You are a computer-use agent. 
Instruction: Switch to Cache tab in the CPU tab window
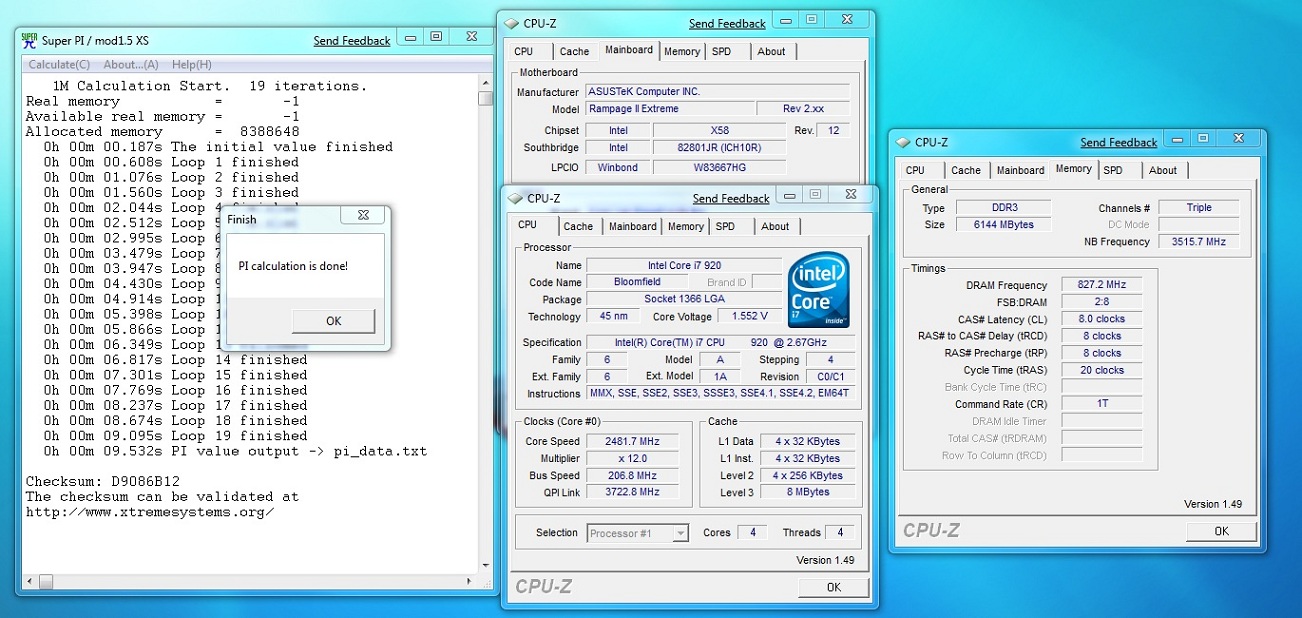pos(578,227)
